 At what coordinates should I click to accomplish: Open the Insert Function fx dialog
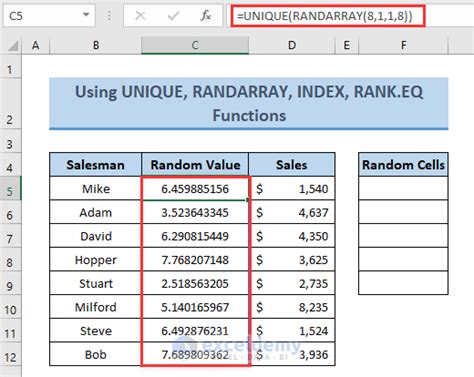(206, 15)
